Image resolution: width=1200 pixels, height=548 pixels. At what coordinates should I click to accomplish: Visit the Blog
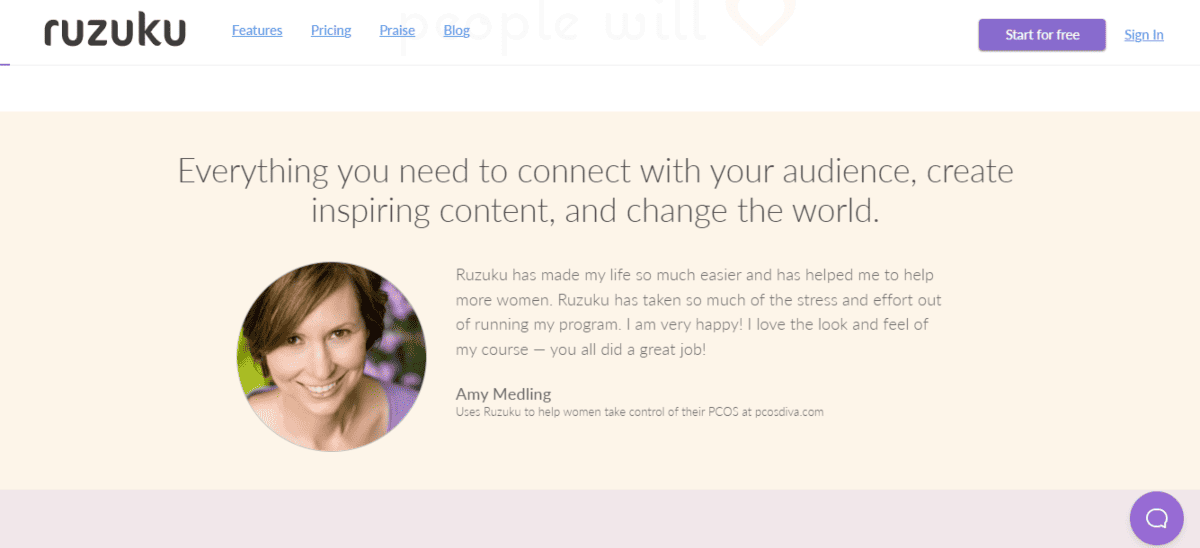(457, 31)
